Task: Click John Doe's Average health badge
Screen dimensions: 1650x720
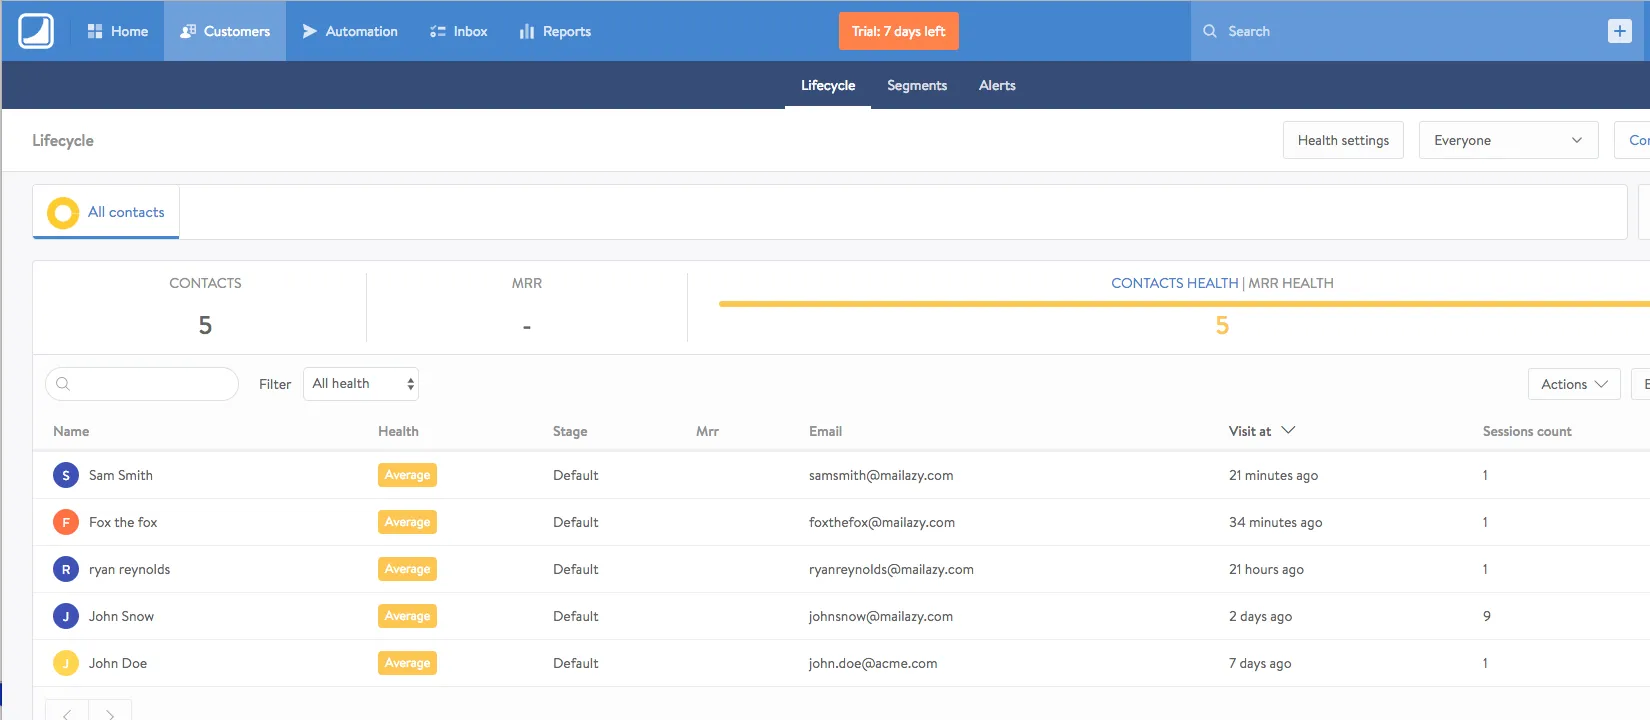Action: click(407, 663)
